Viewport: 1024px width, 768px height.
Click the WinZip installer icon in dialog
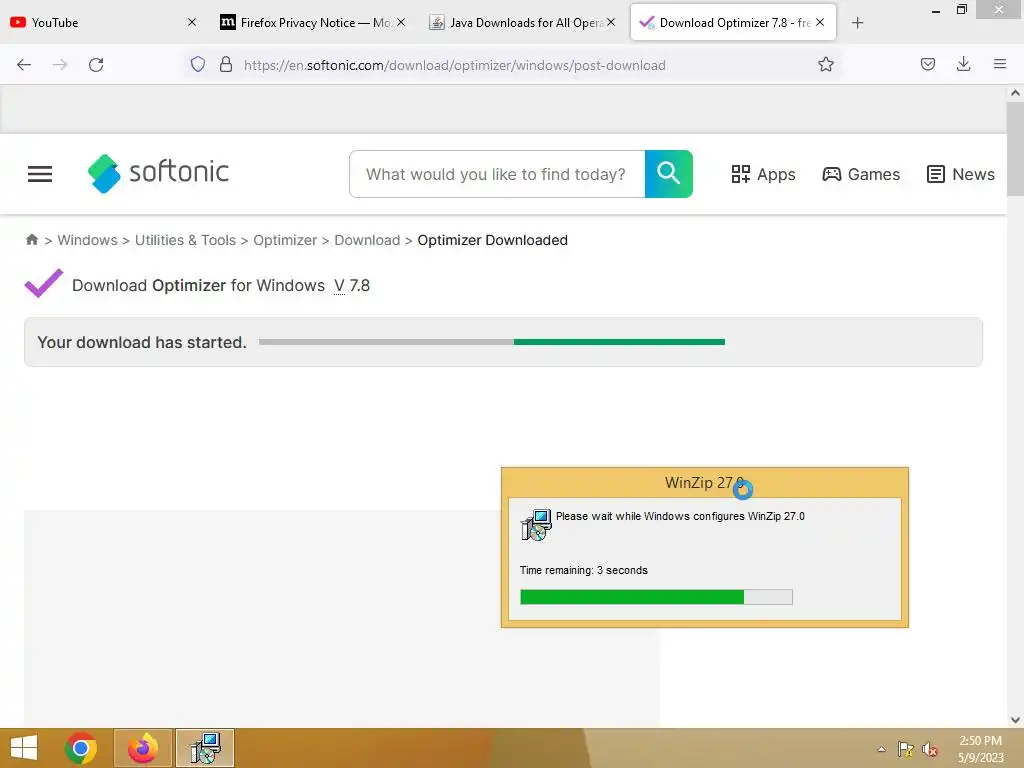coord(536,525)
